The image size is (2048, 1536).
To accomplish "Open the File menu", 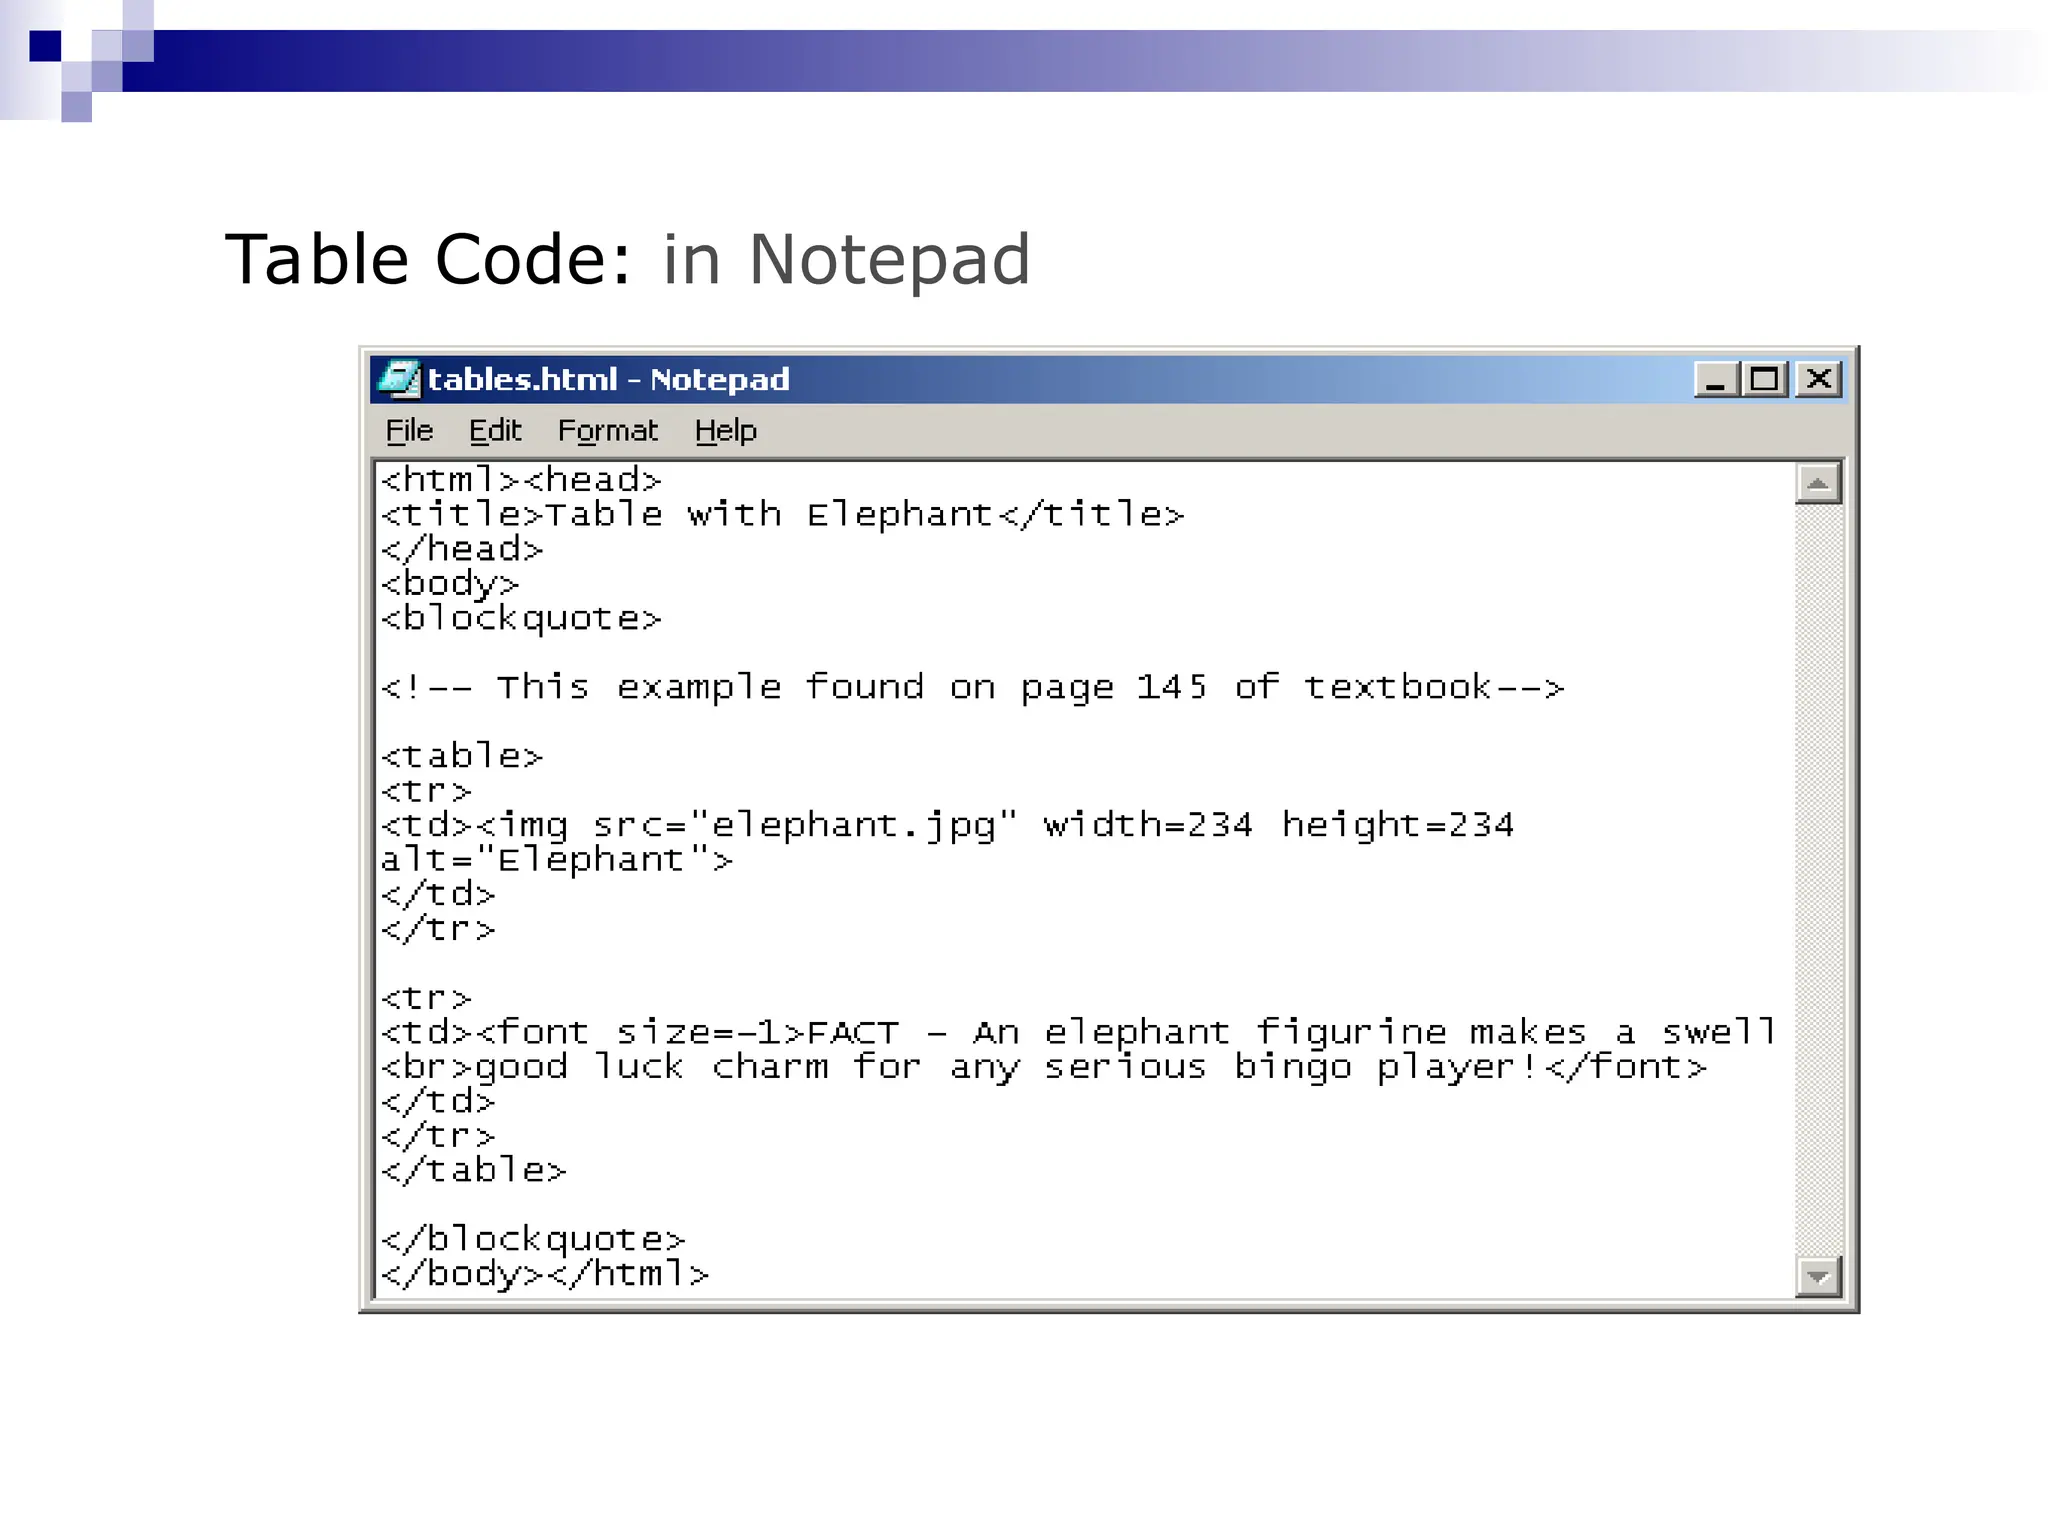I will [409, 431].
